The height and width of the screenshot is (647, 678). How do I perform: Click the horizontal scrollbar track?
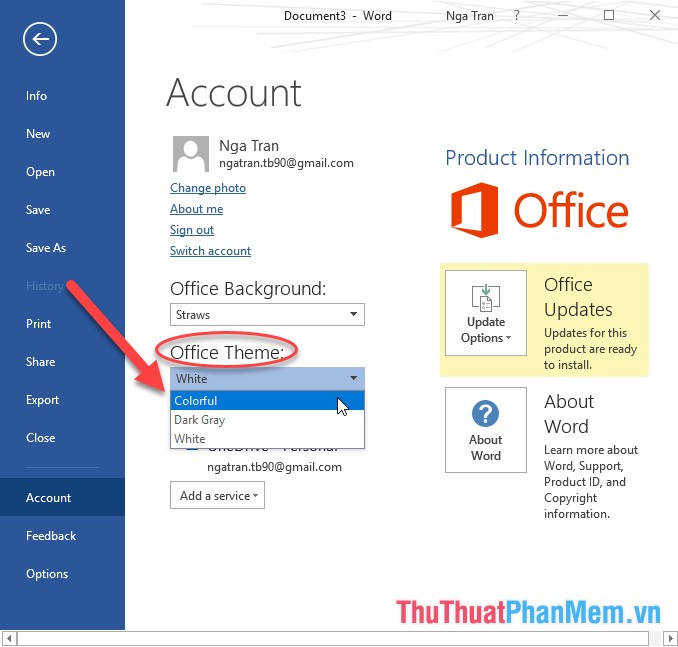pyautogui.click(x=333, y=638)
